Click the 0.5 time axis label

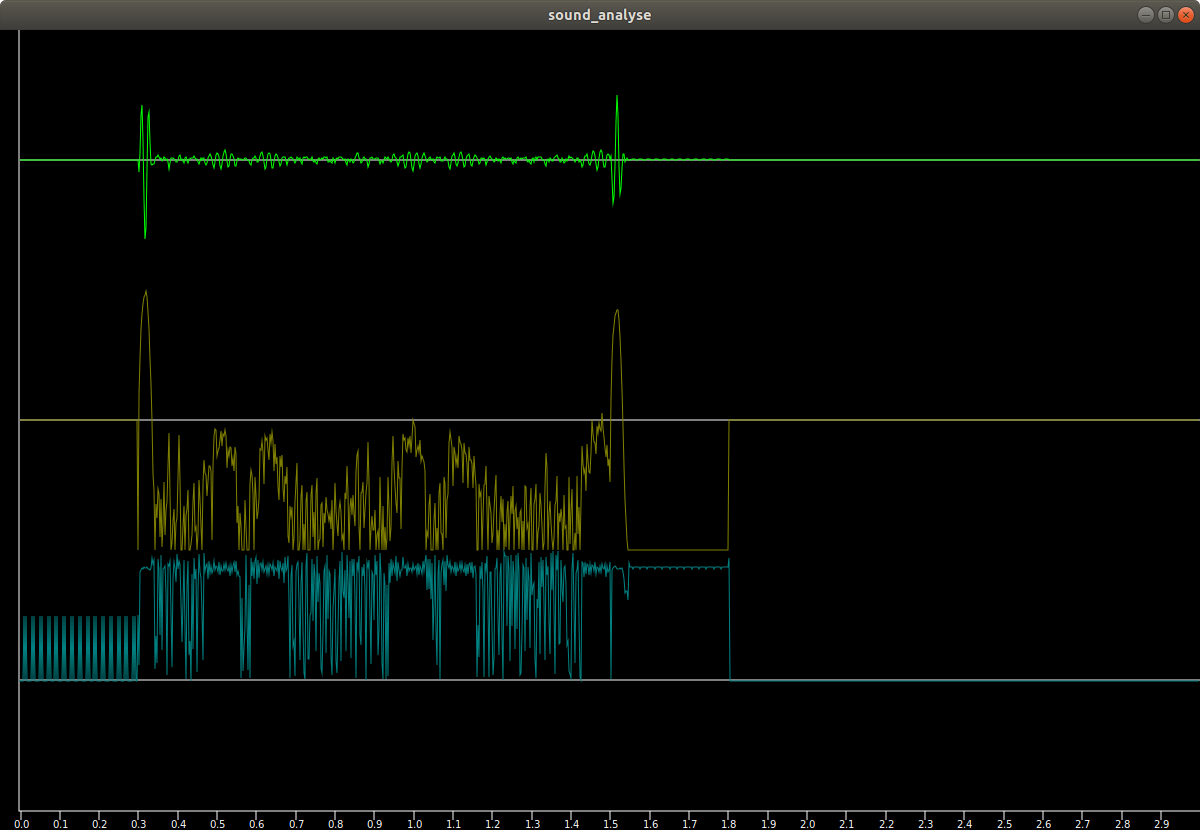coord(217,823)
